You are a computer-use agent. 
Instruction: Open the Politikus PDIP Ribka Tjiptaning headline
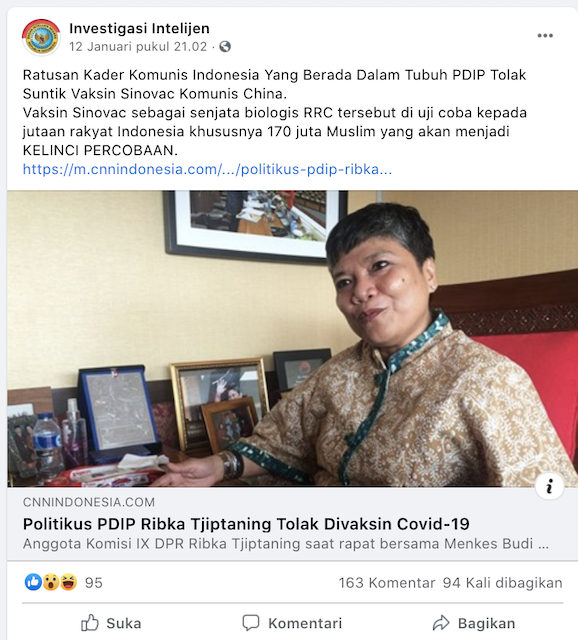[246, 524]
